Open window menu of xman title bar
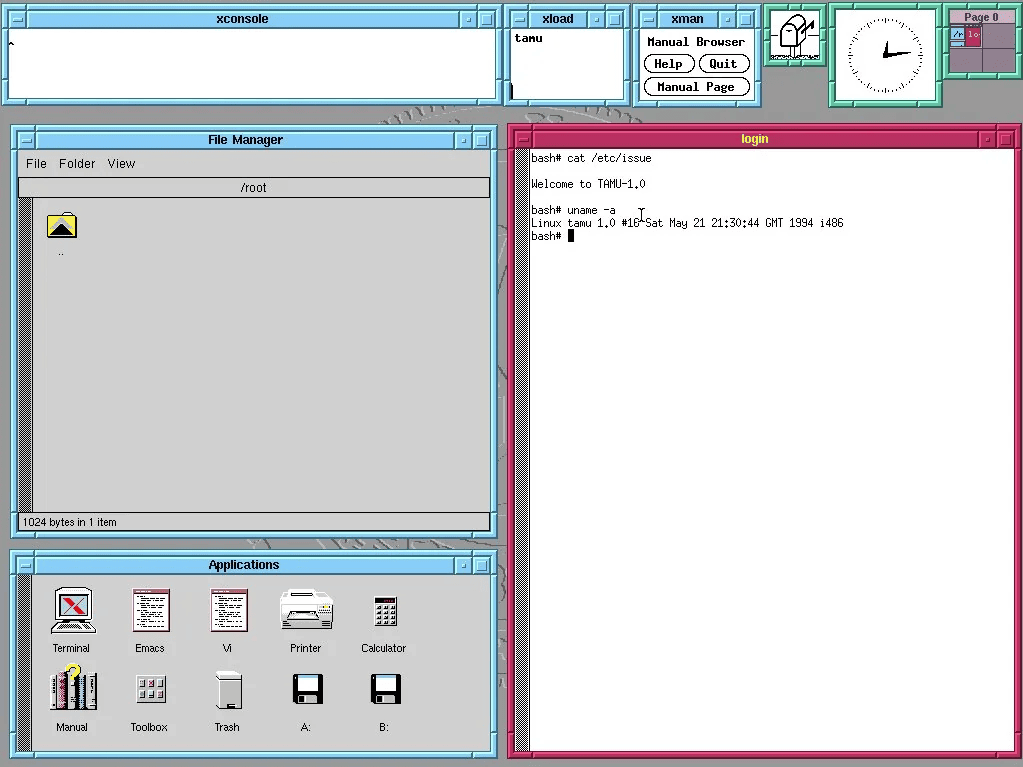Screen dimensions: 1023x767 (647, 19)
